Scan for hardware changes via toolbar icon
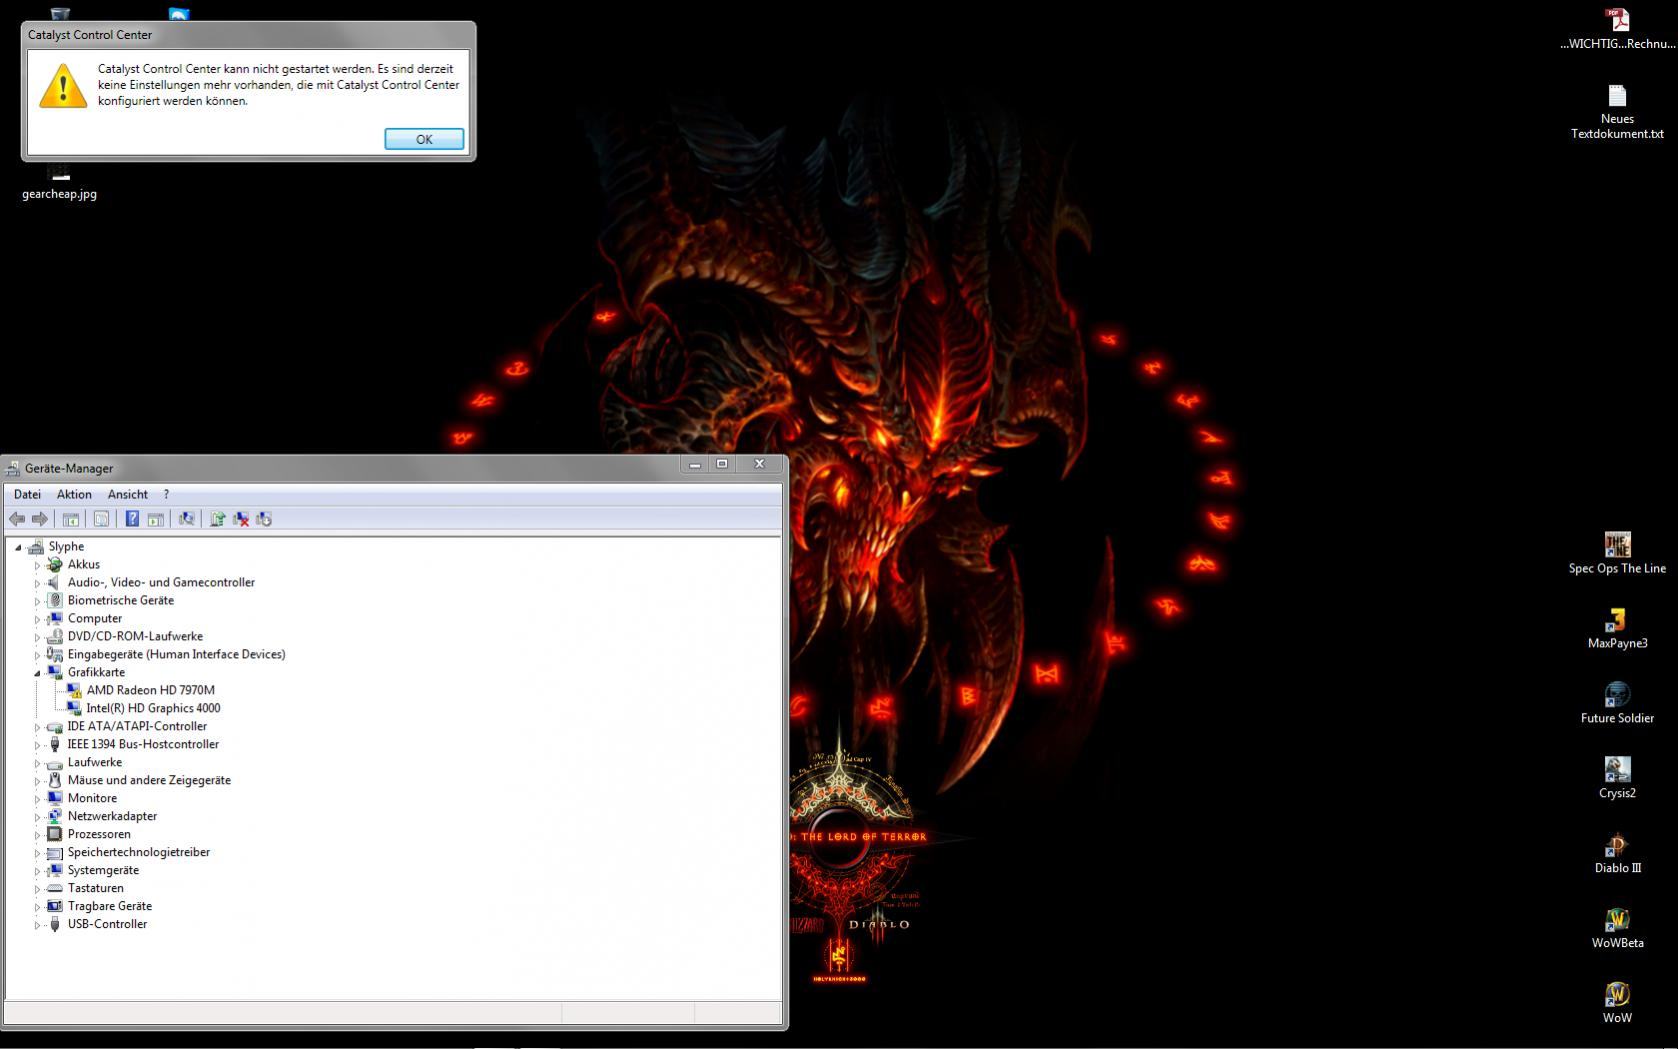 [186, 519]
